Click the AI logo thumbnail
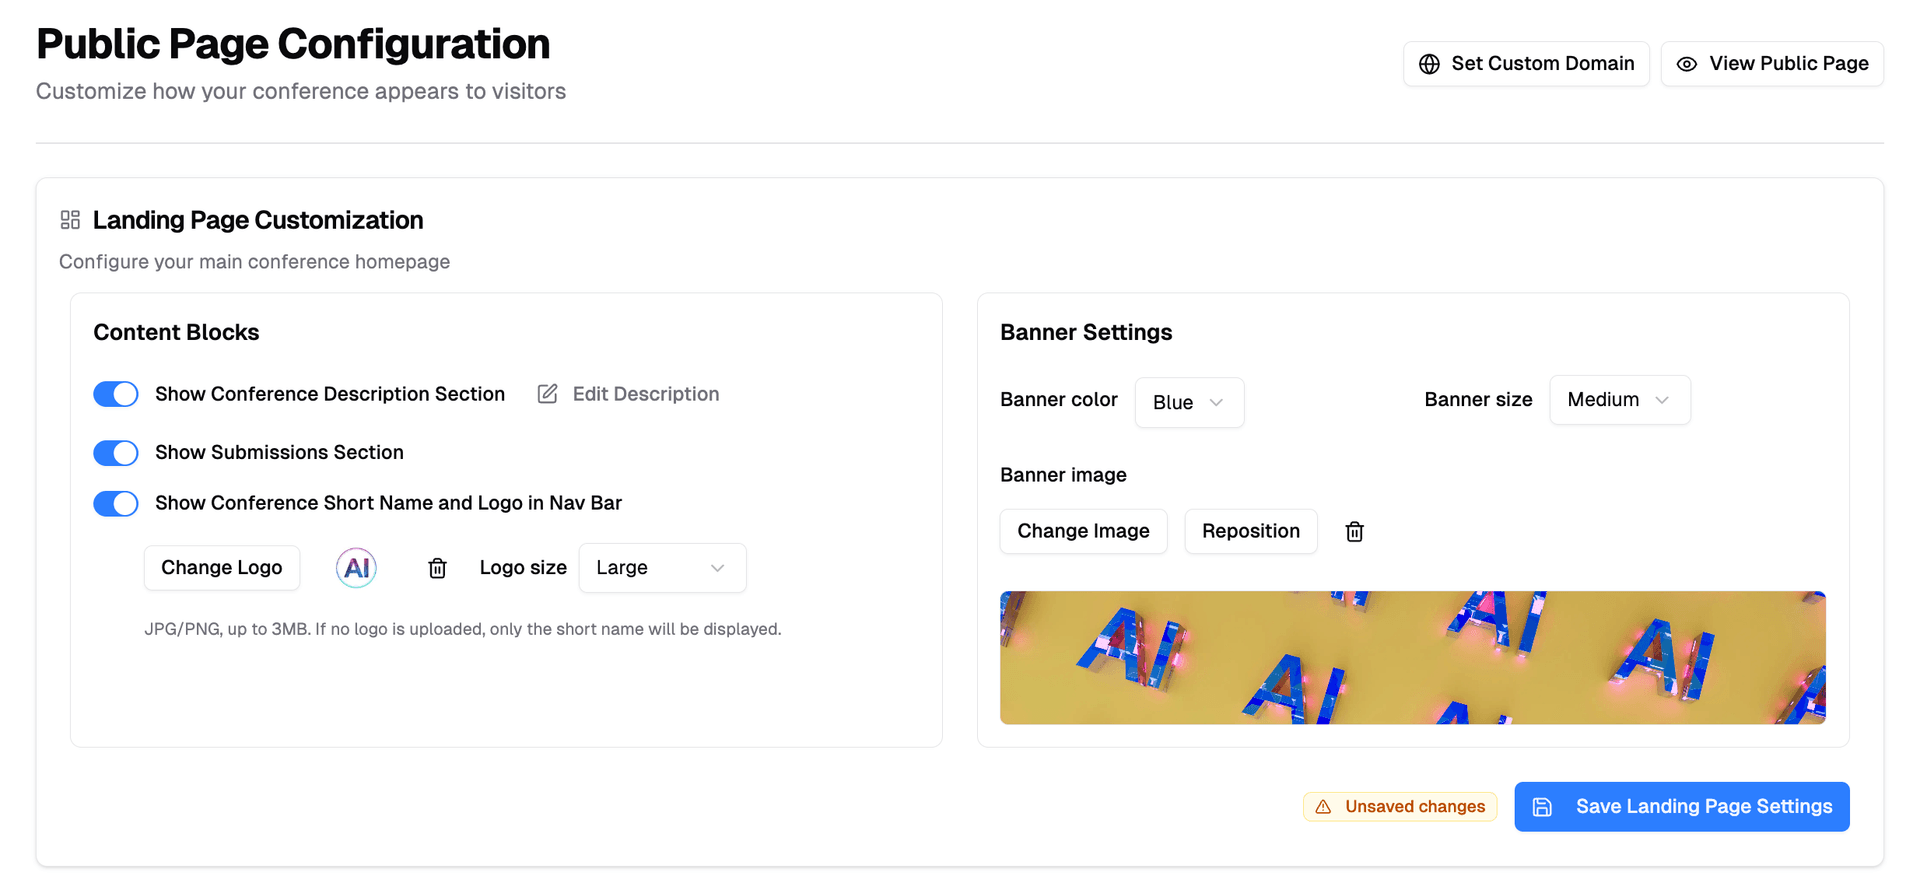This screenshot has height=890, width=1920. pos(356,567)
